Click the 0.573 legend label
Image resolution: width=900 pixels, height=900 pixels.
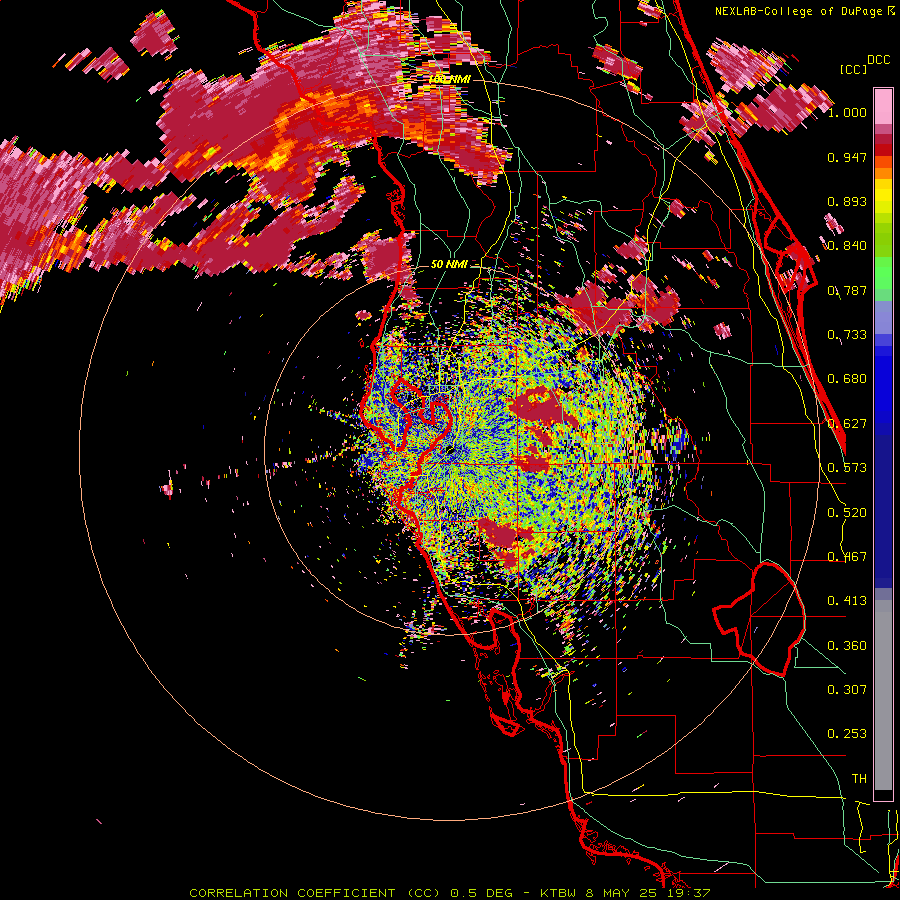click(x=847, y=468)
